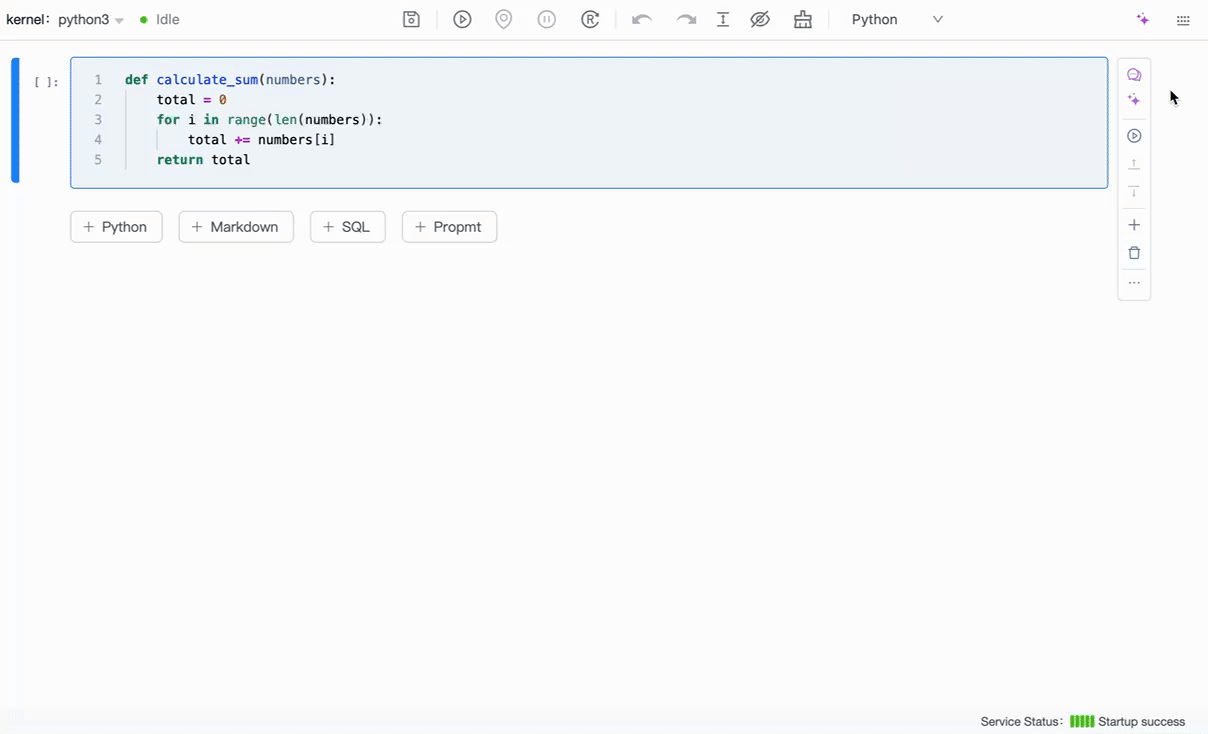Screen dimensions: 1208x734
Task: Click the green service status bars indicator
Action: (1082, 722)
